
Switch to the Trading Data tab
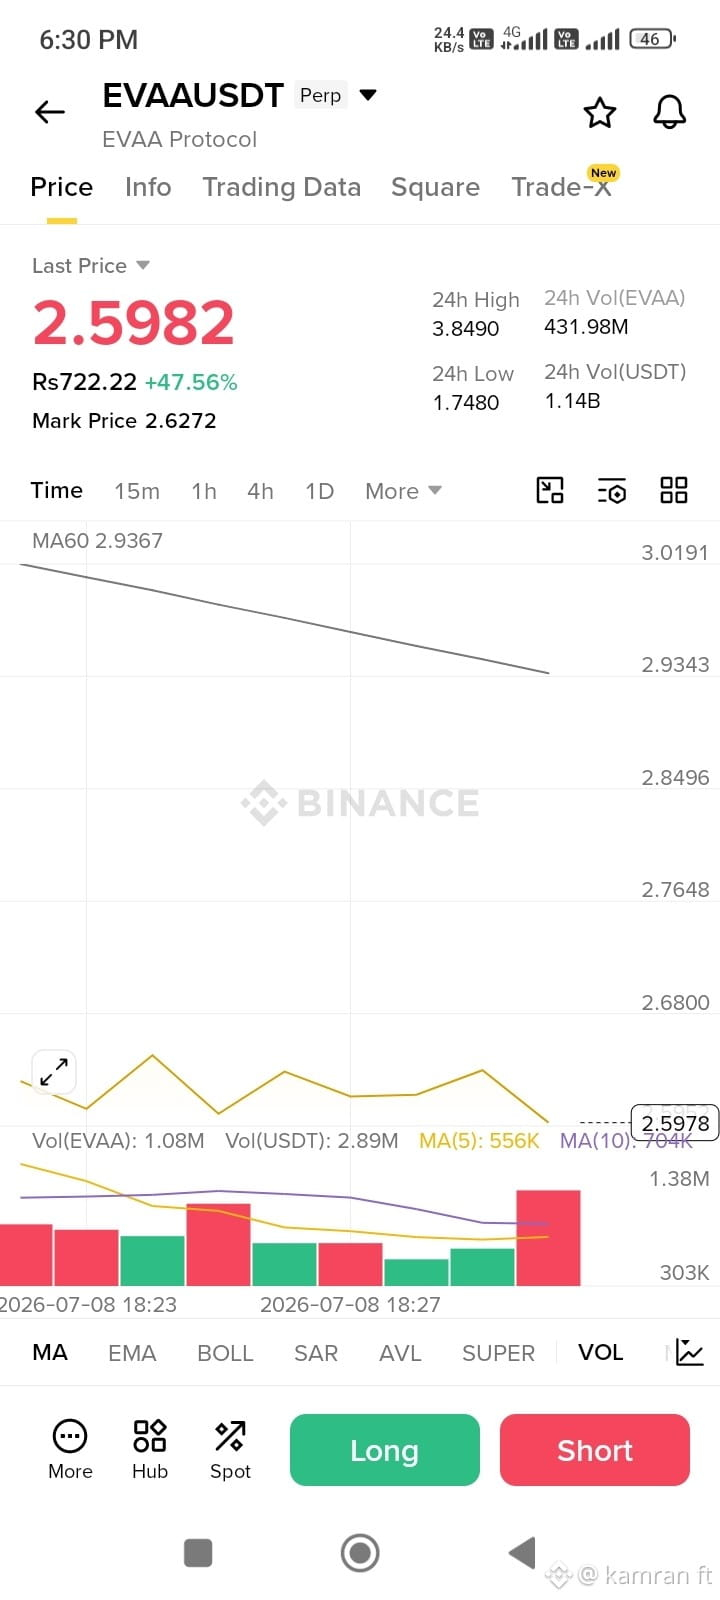pos(281,187)
